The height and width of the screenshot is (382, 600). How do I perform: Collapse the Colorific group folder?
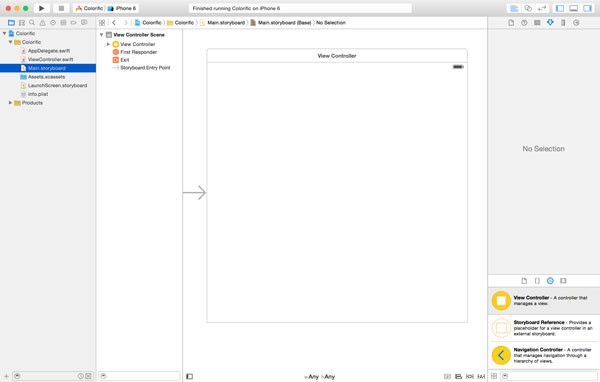click(10, 42)
